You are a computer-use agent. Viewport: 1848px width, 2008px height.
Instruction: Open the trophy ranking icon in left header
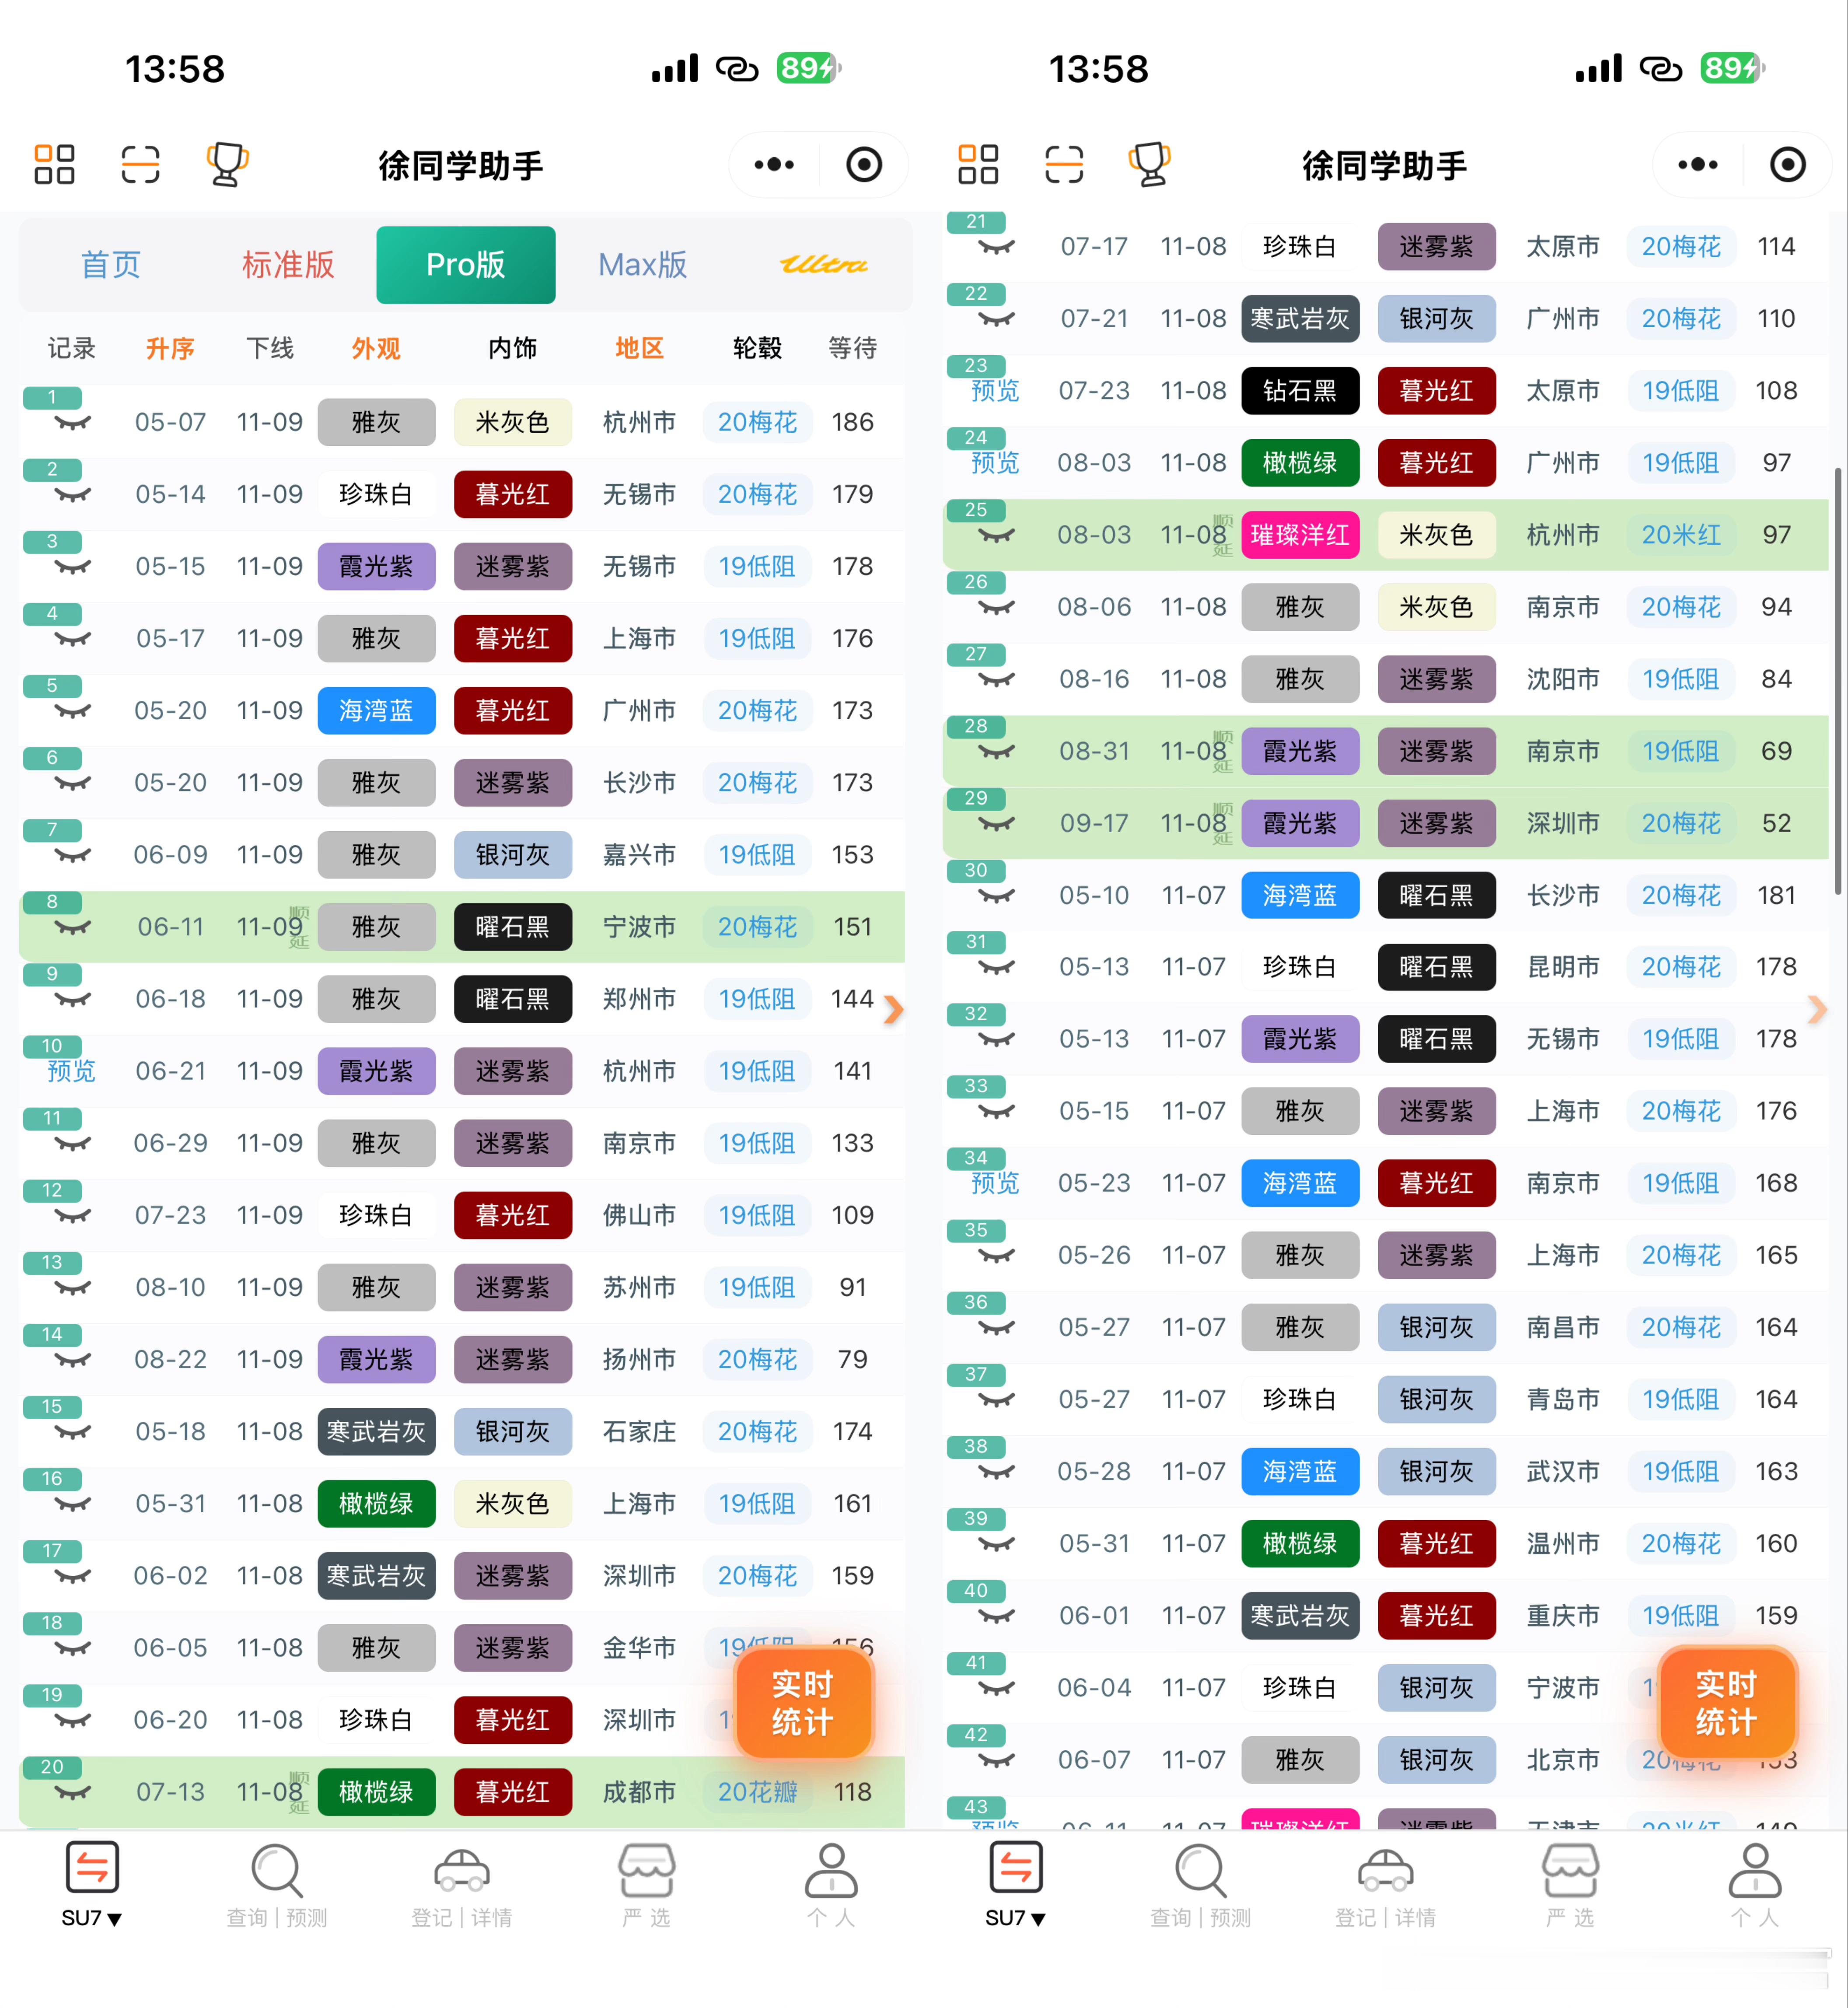coord(227,165)
